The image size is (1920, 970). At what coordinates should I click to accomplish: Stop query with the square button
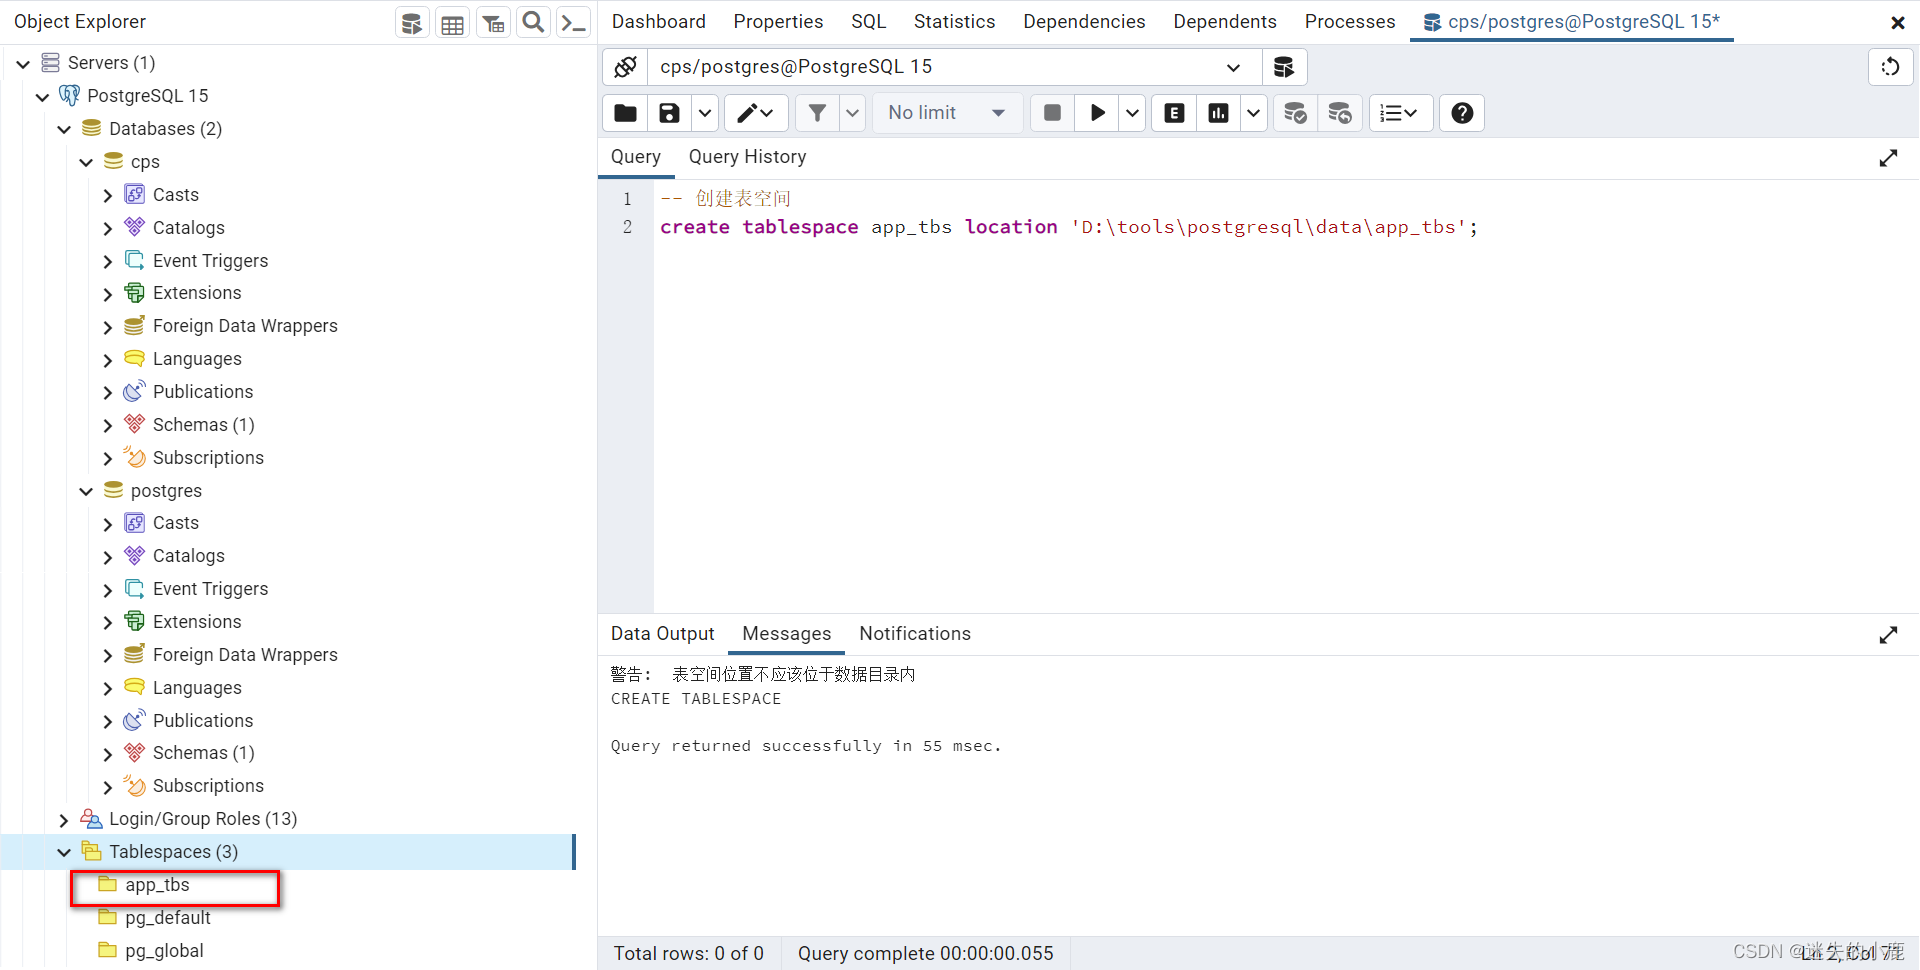click(1052, 113)
